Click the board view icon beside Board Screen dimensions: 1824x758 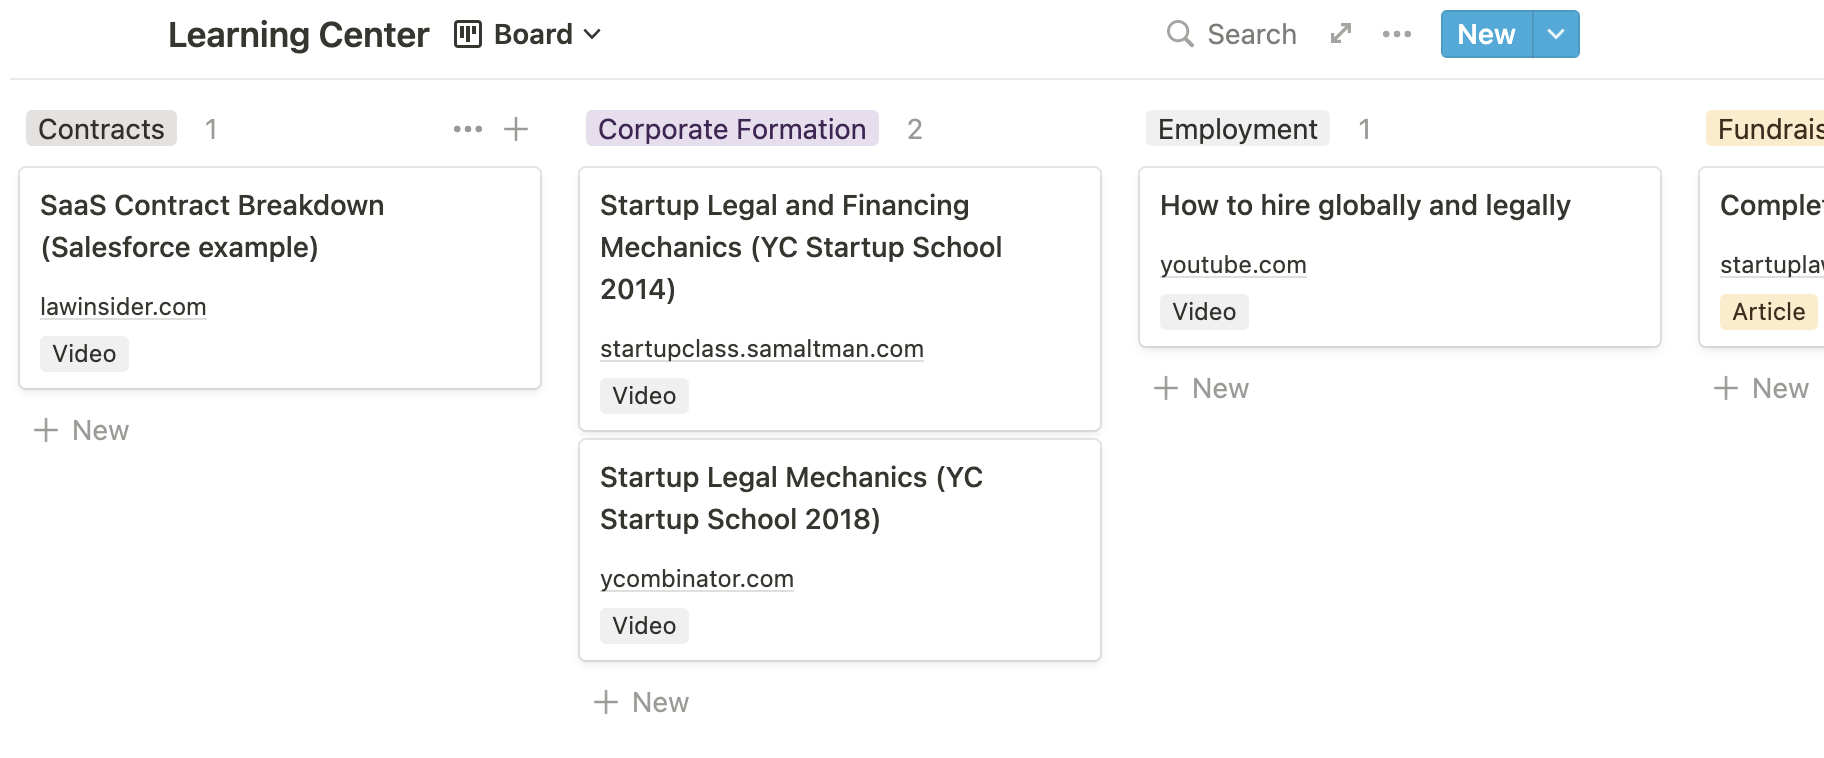pyautogui.click(x=466, y=33)
